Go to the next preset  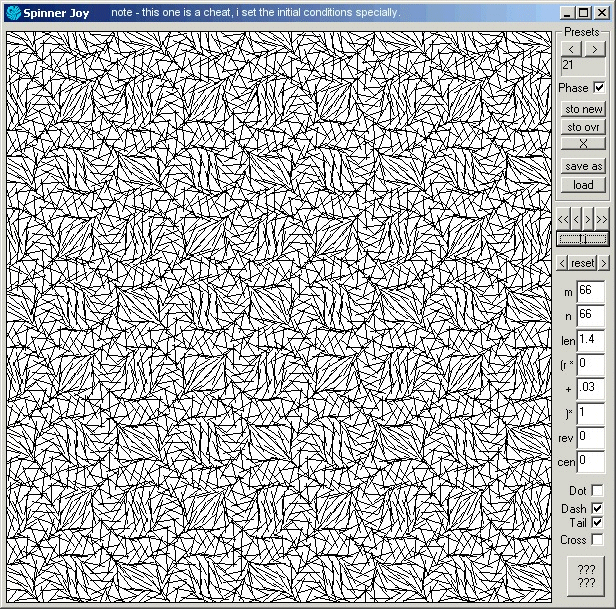tap(594, 49)
